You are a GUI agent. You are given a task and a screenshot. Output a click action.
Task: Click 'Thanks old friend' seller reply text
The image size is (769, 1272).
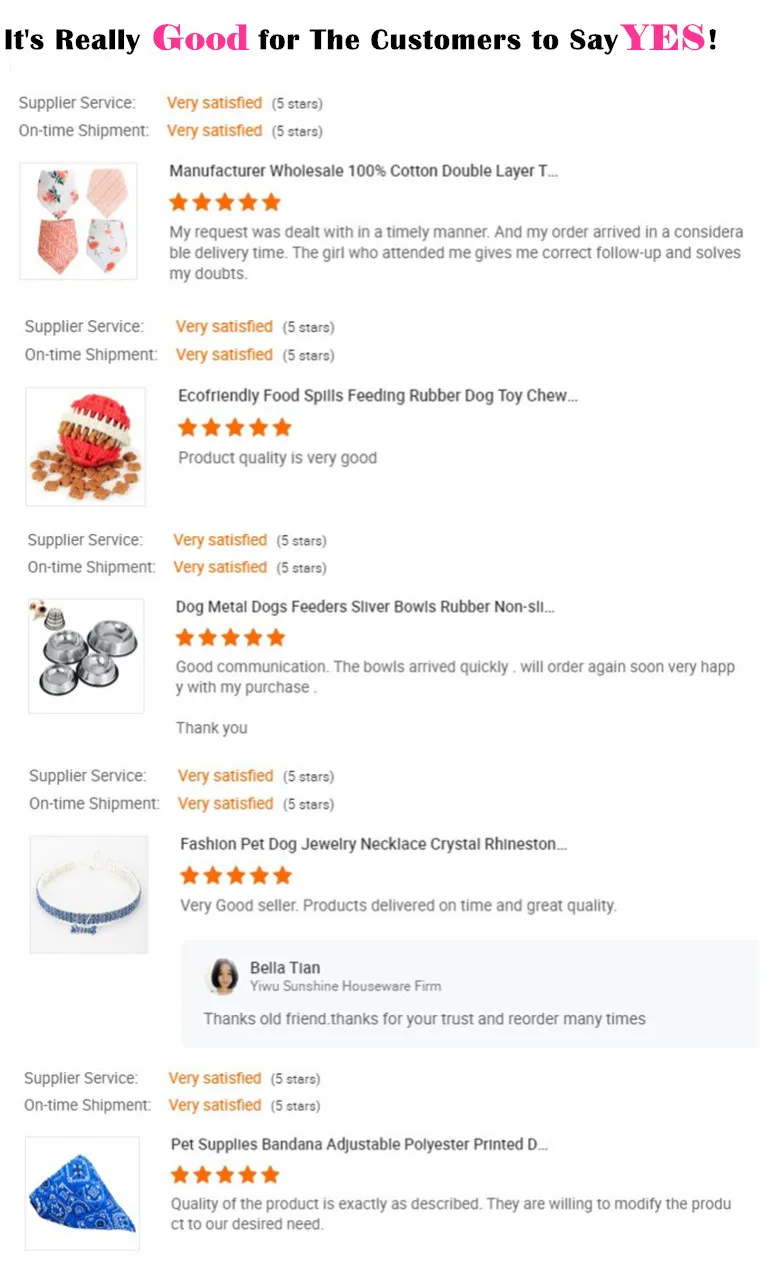(x=424, y=1019)
